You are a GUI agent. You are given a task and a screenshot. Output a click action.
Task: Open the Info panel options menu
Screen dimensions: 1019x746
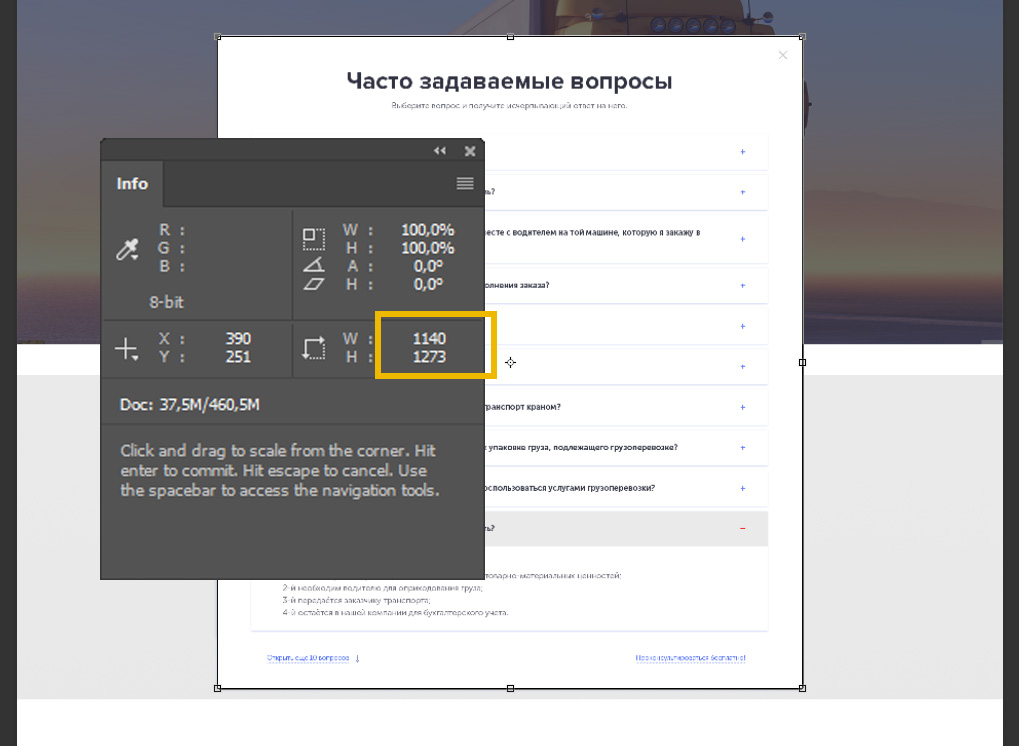tap(465, 183)
